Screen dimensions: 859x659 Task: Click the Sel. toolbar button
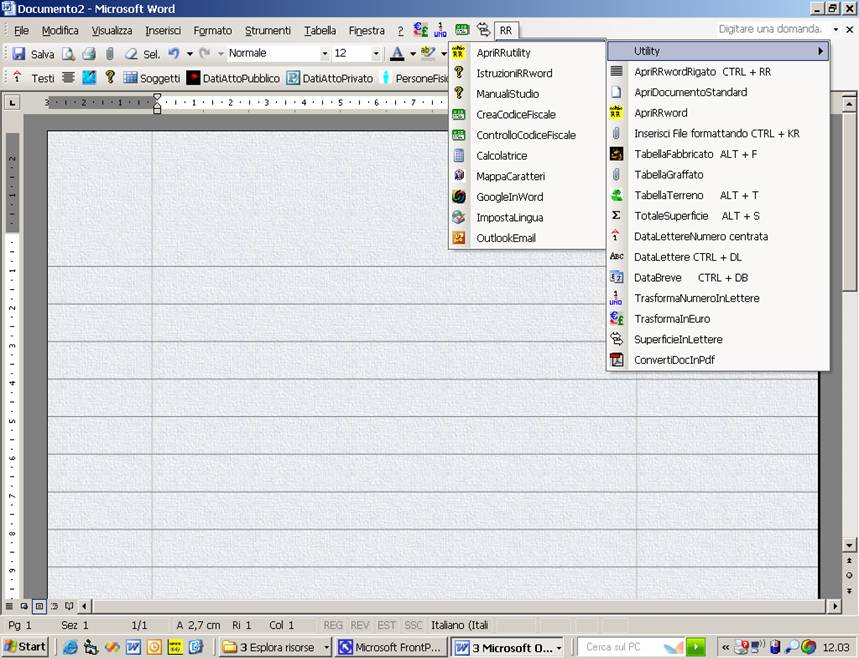point(142,54)
